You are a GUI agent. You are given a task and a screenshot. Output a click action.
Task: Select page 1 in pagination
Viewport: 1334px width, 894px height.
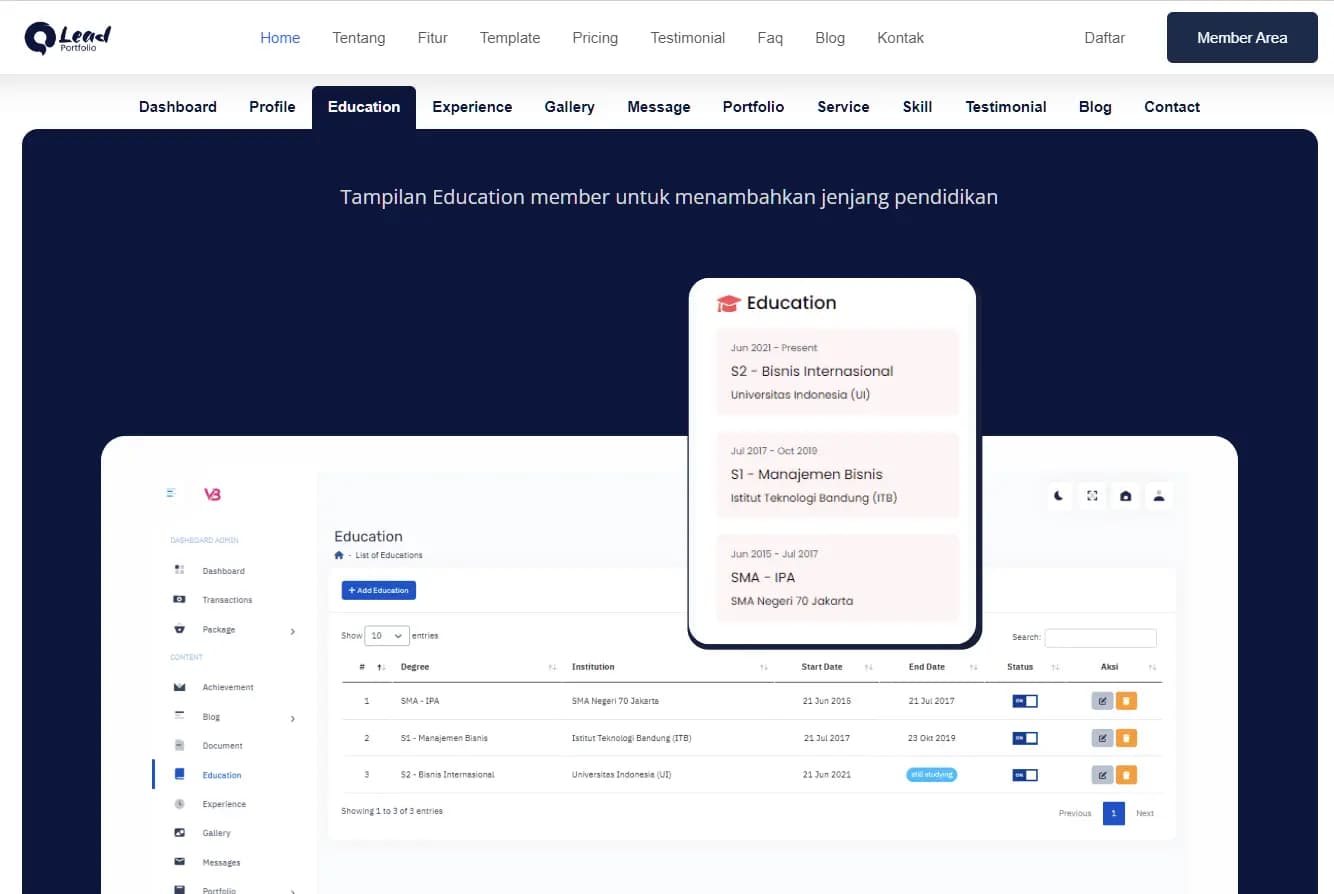click(1114, 813)
